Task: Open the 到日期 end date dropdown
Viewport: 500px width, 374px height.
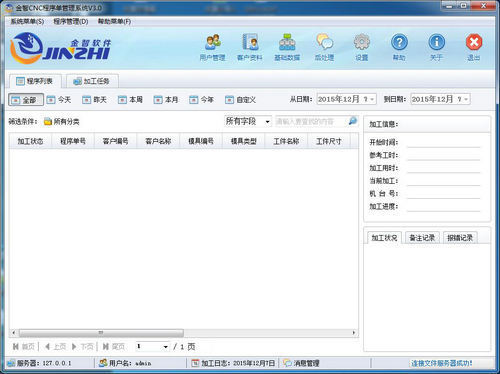Action: click(x=466, y=99)
